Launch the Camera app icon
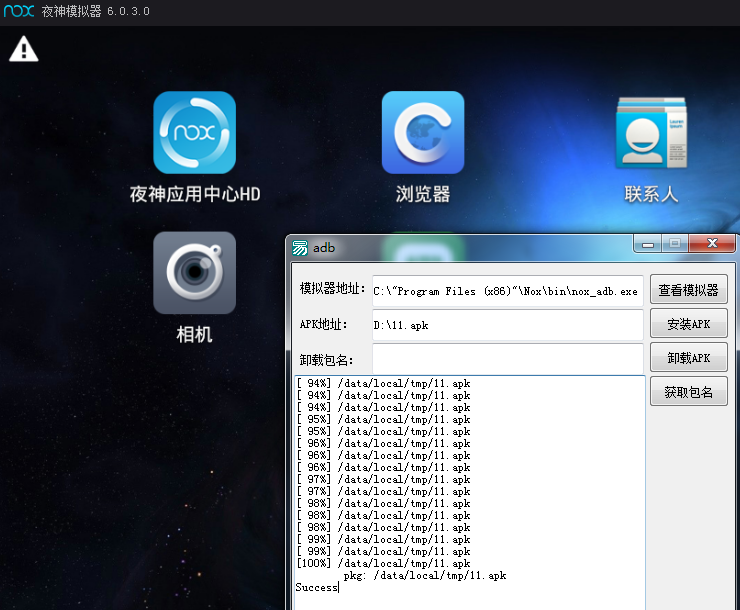 (194, 273)
